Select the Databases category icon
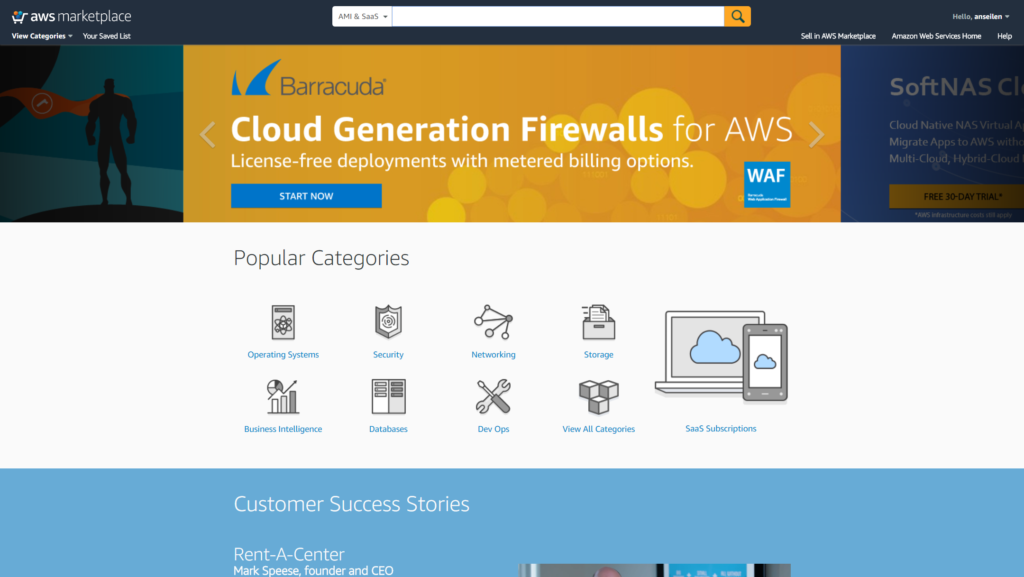Image resolution: width=1024 pixels, height=577 pixels. 388,396
